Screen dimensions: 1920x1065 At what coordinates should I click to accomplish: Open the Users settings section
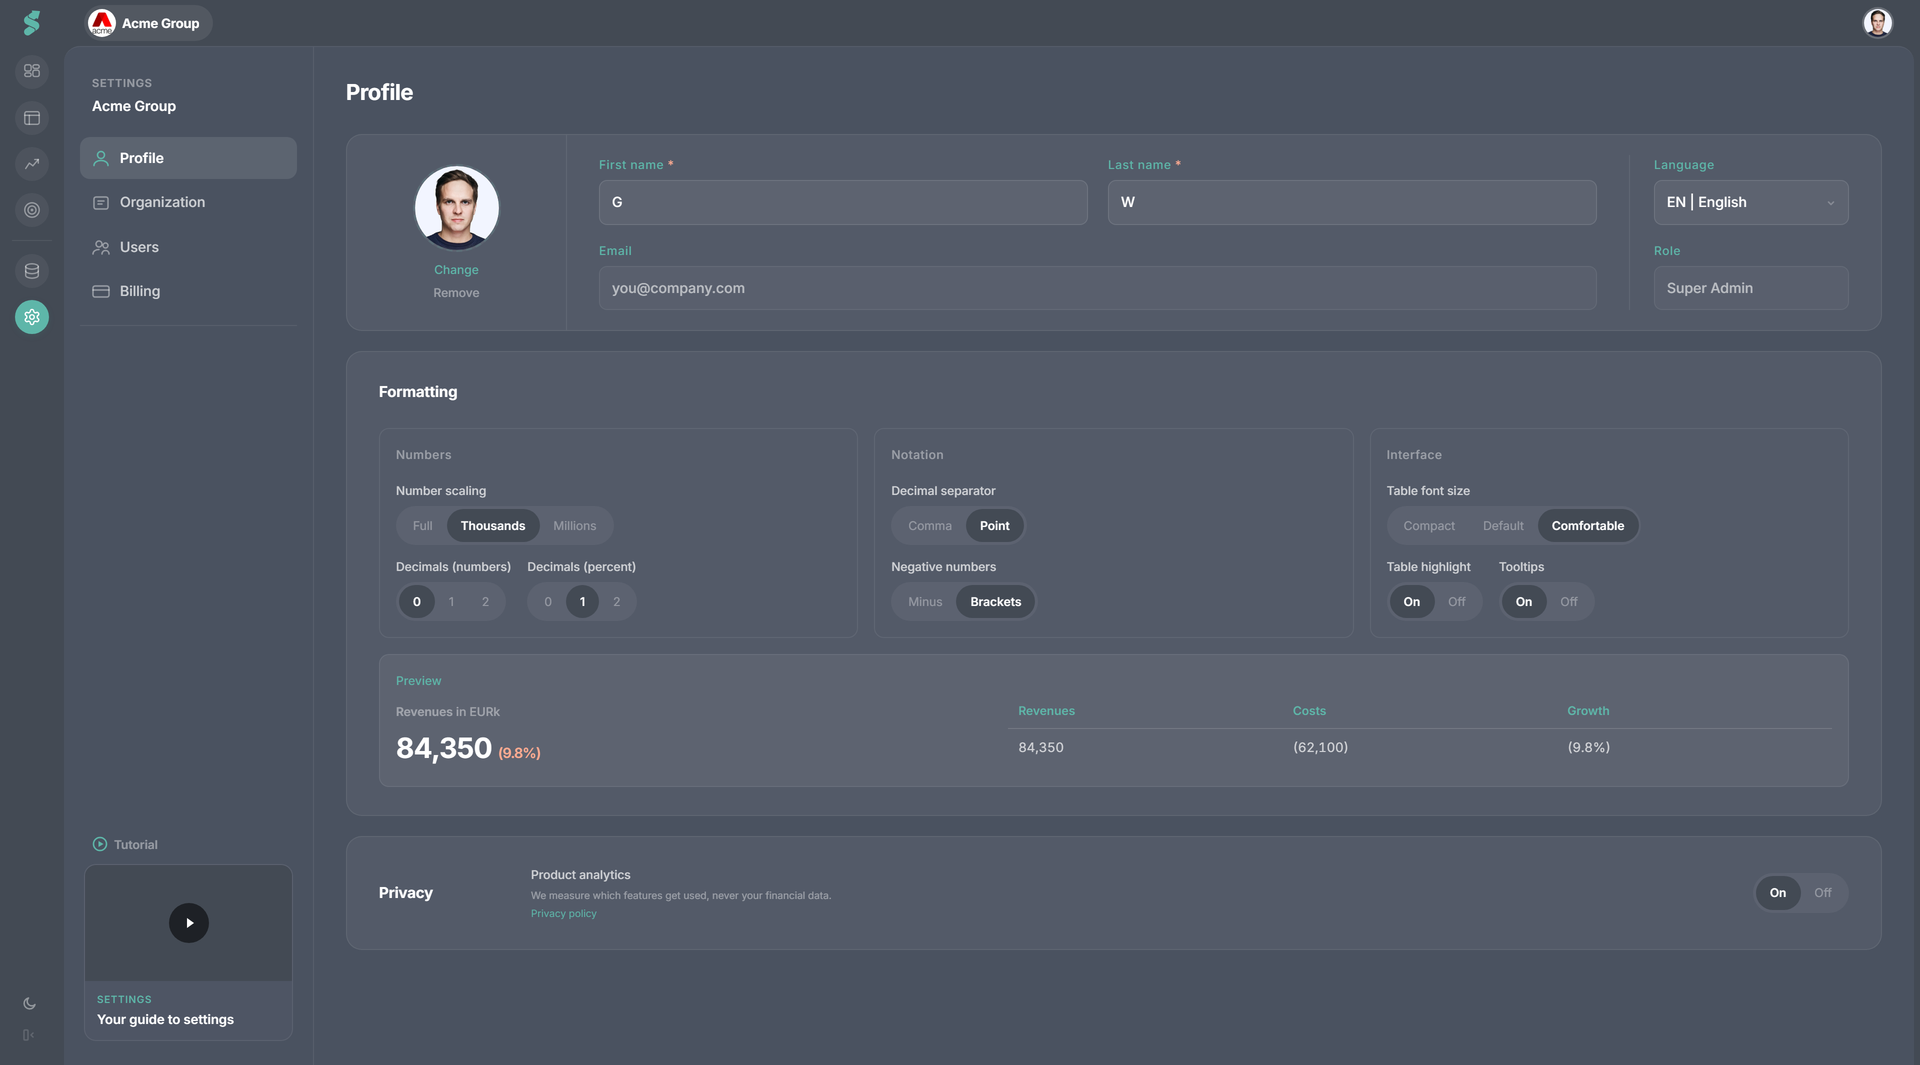coord(188,247)
